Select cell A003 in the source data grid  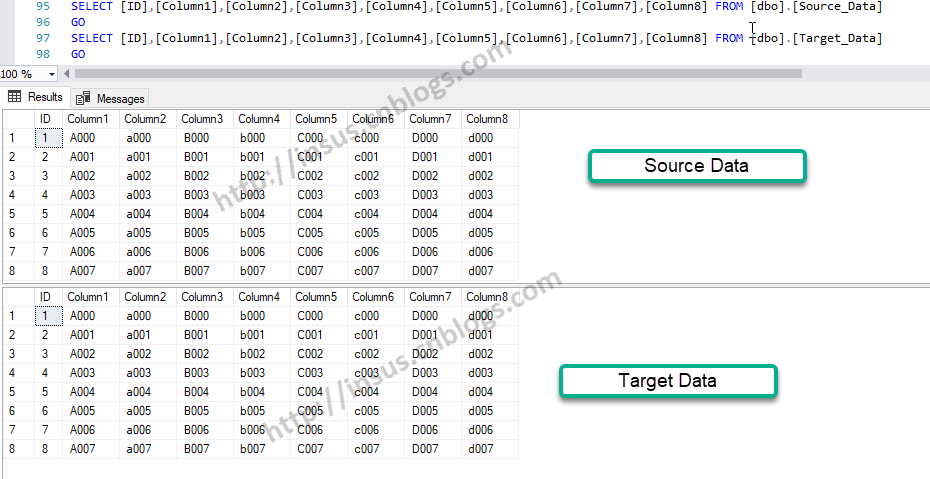tap(83, 195)
